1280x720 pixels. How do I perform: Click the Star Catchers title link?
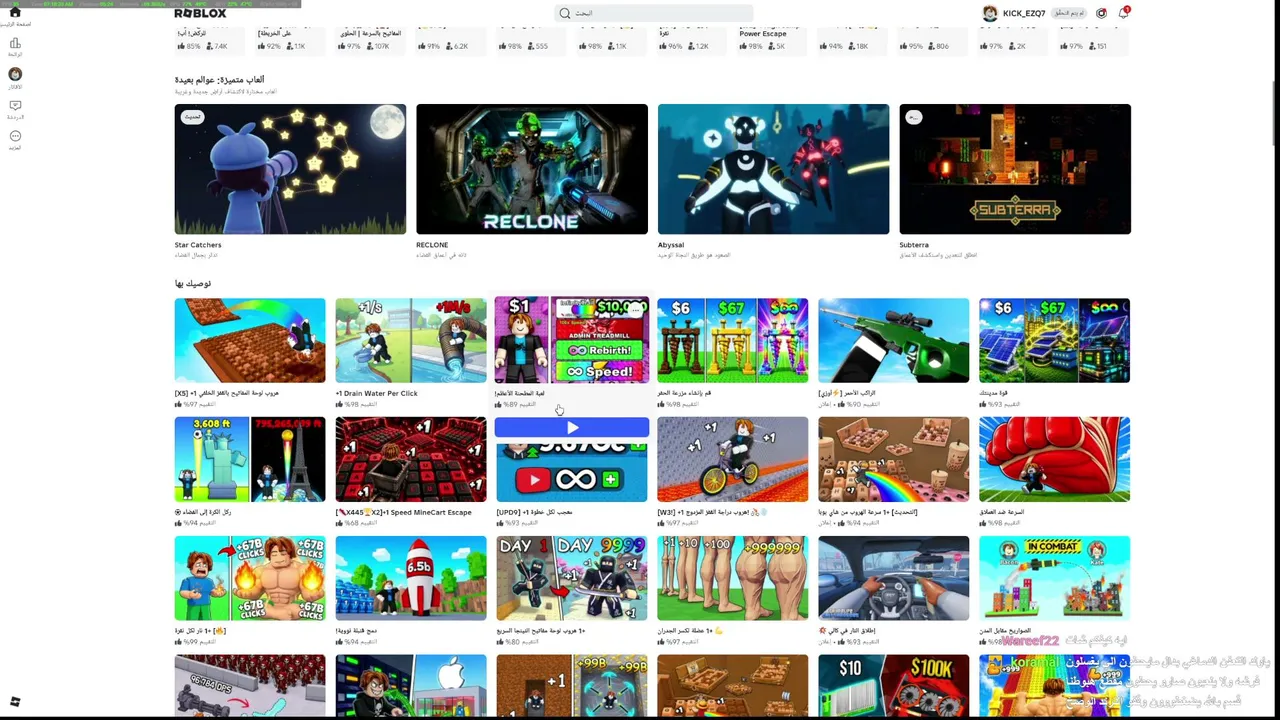198,245
